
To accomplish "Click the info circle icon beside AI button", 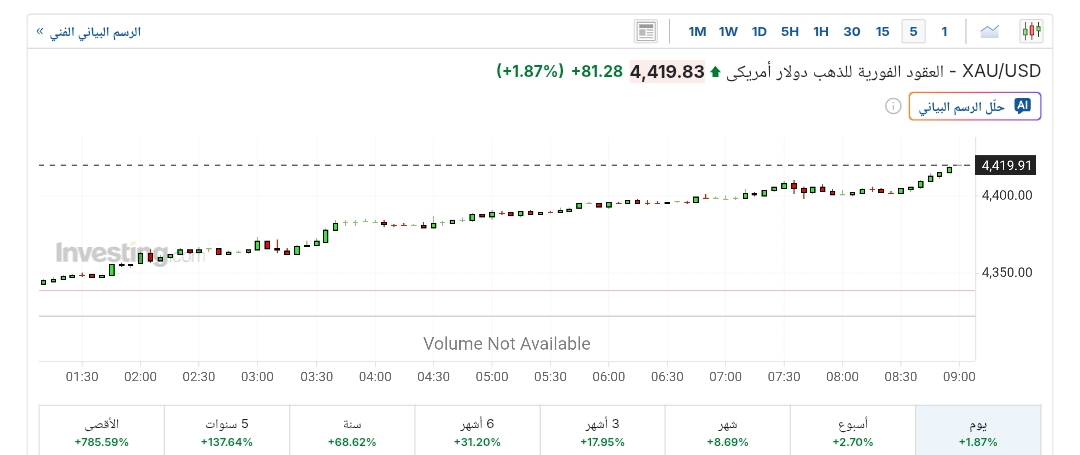I will click(893, 106).
